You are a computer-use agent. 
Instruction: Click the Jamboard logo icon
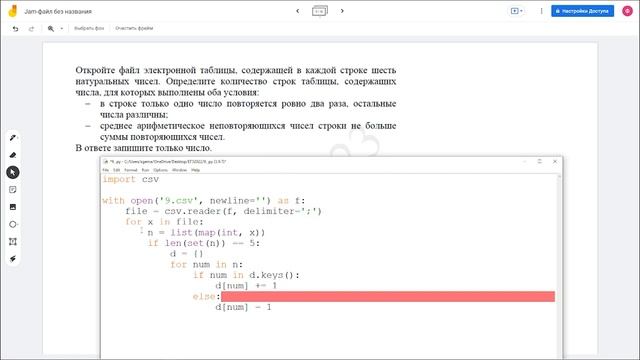13,11
